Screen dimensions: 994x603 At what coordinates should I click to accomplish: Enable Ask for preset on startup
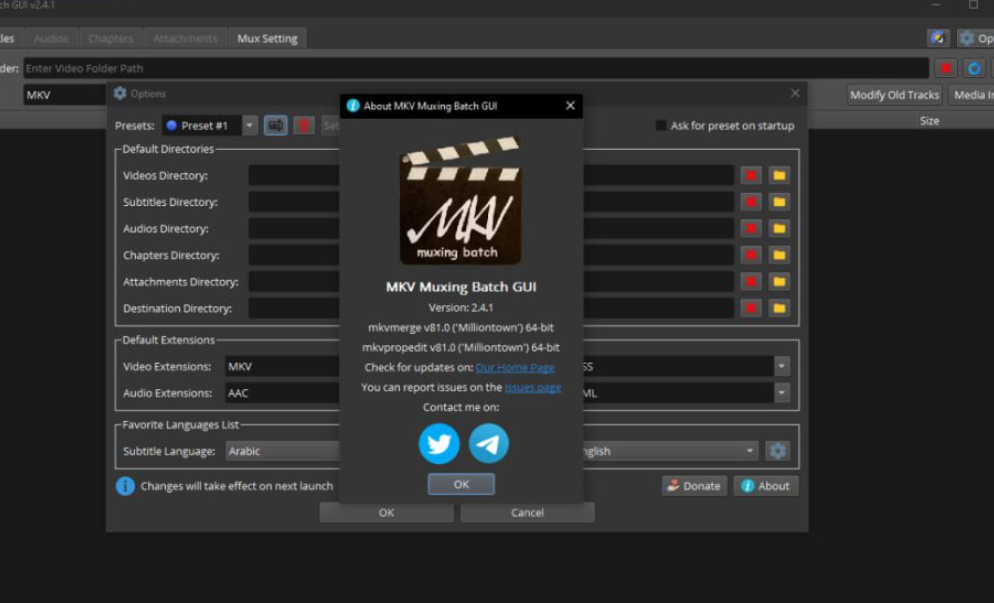coord(661,126)
